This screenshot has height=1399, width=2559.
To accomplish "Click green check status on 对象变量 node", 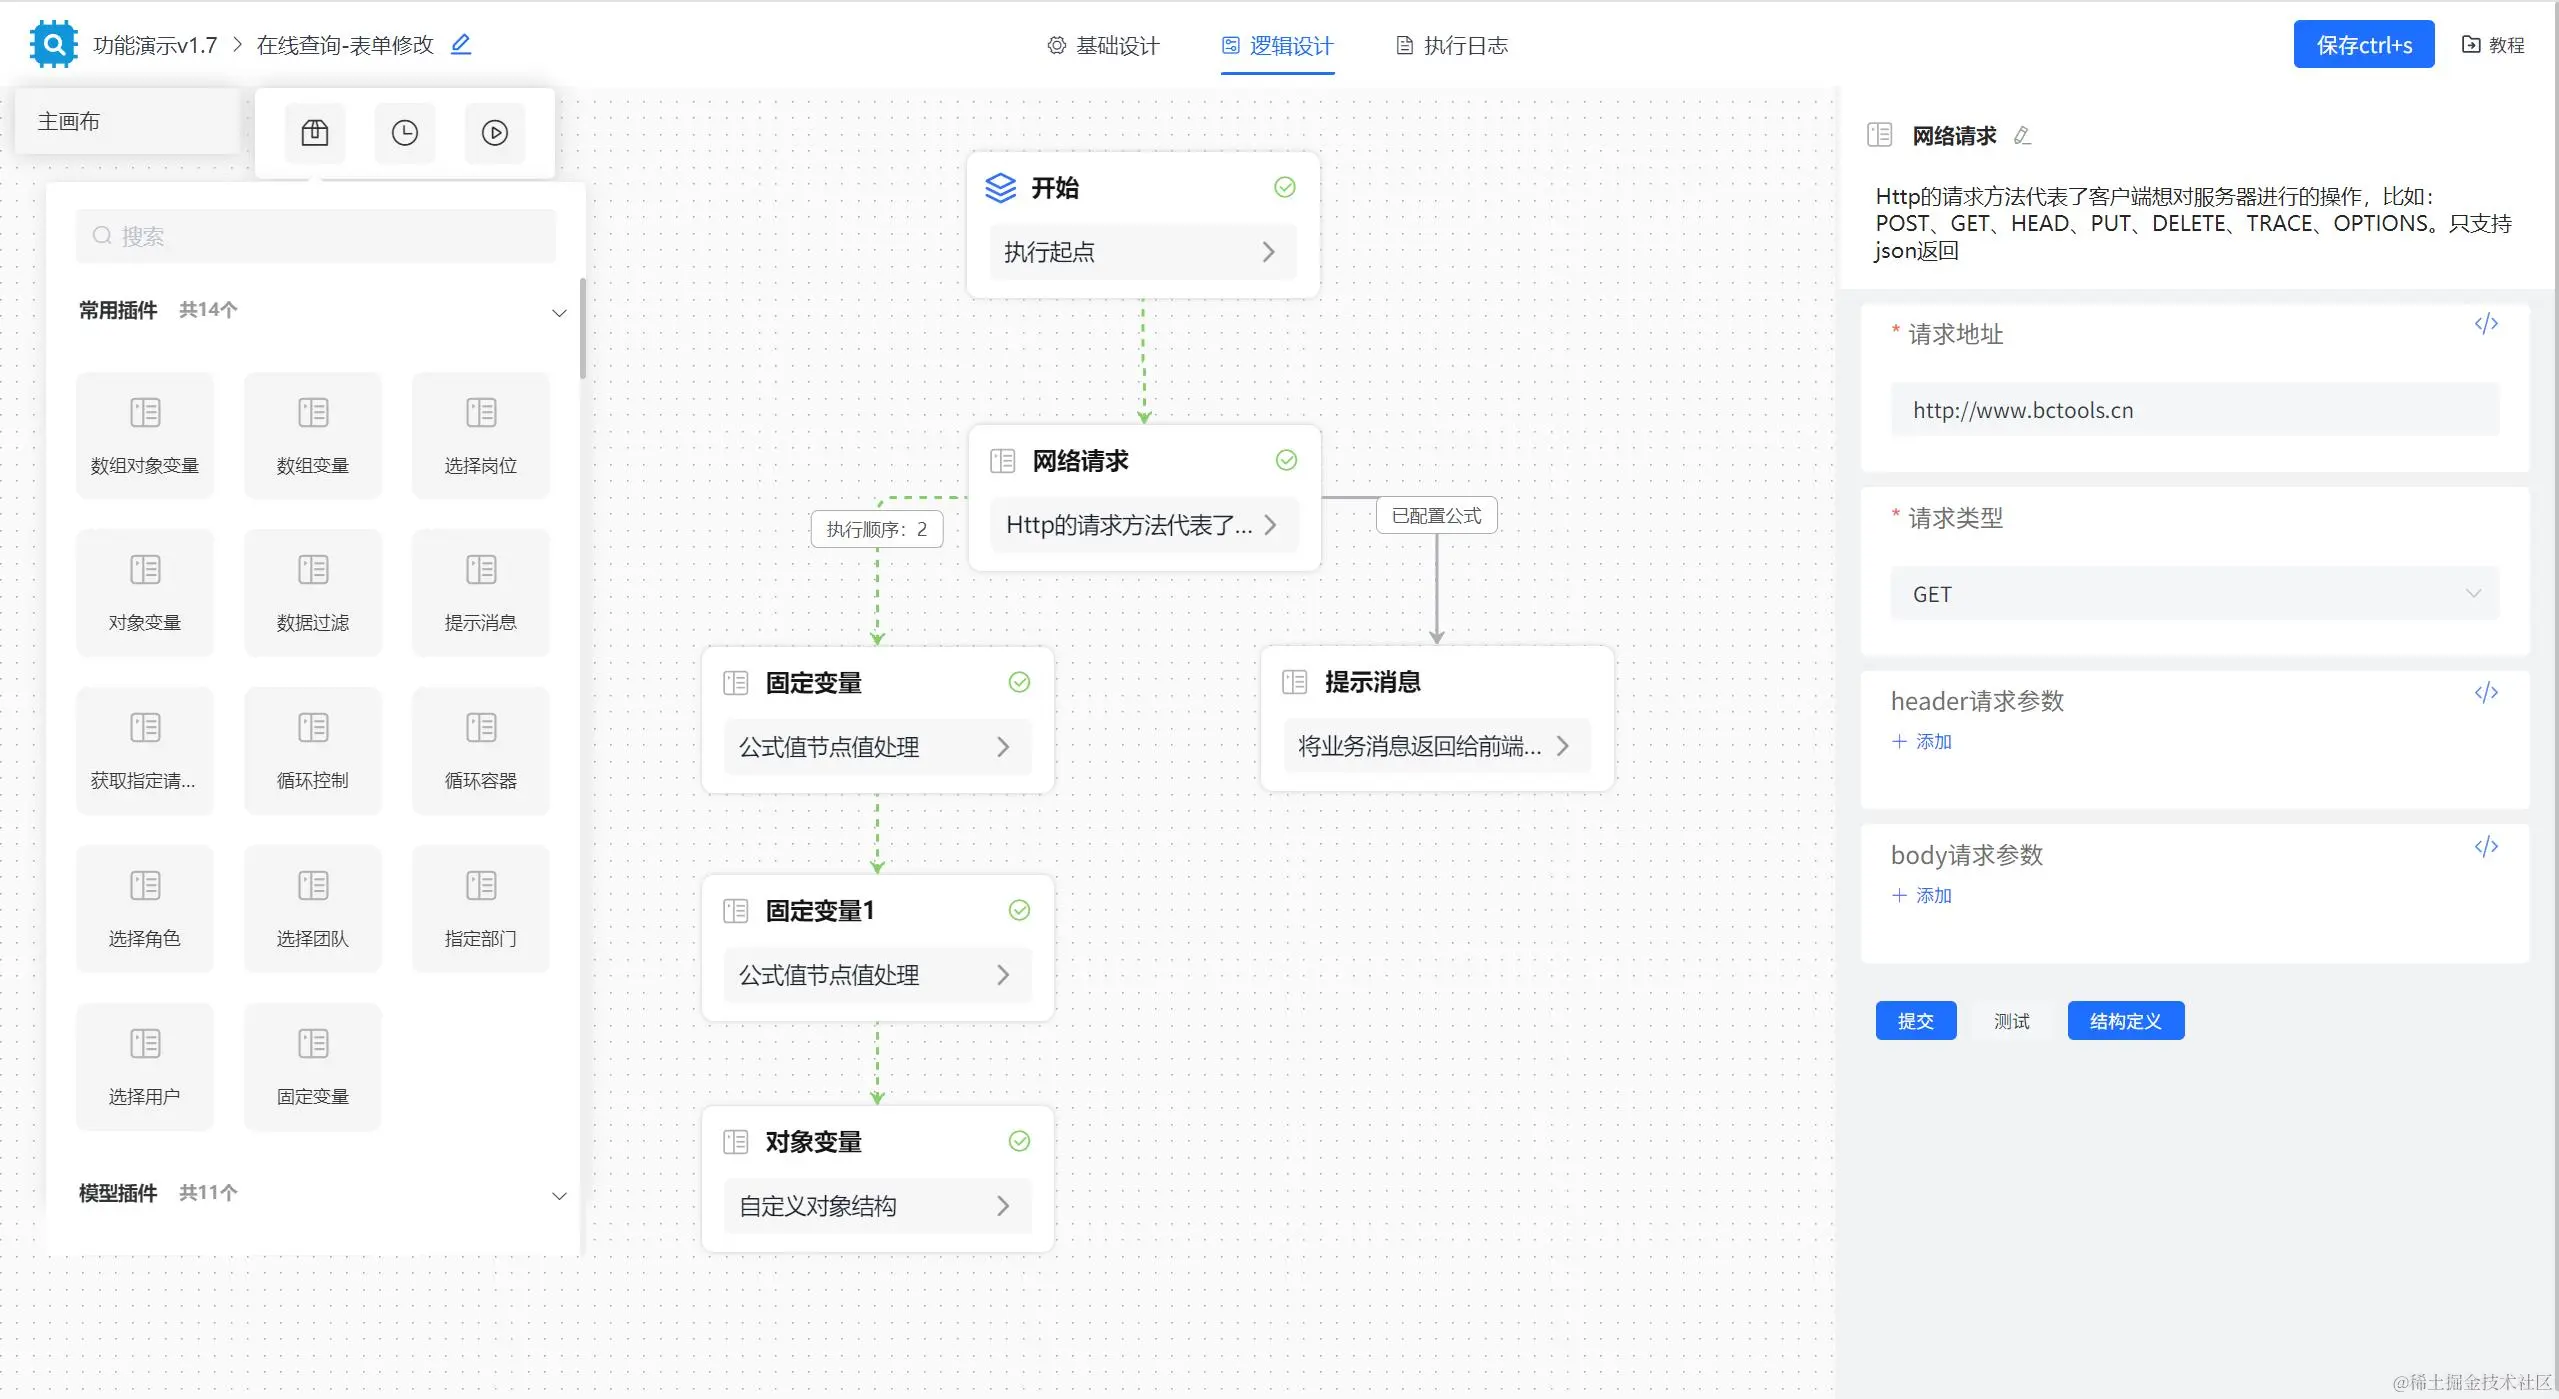I will coord(1019,1142).
